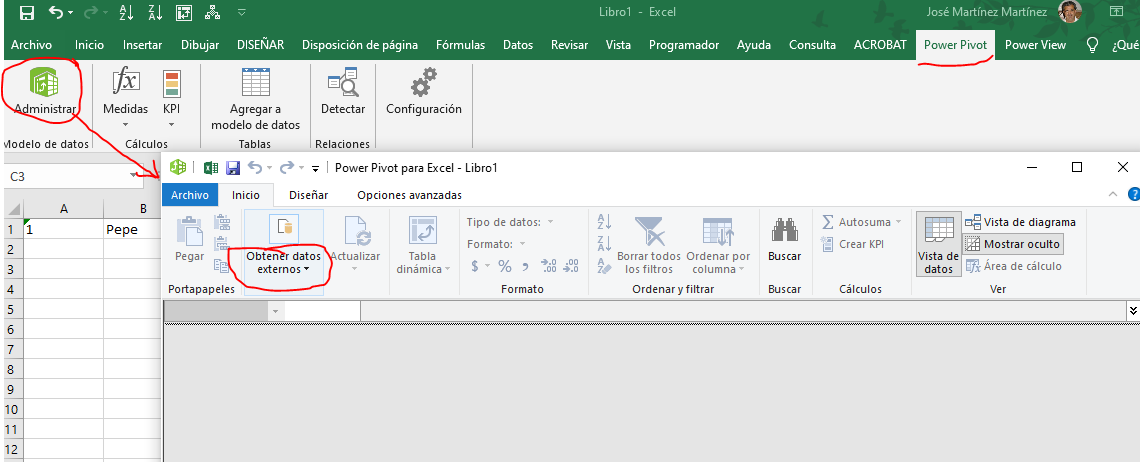The image size is (1140, 462).
Task: Collapse the Power Pivot ribbon chevron
Action: click(1112, 194)
